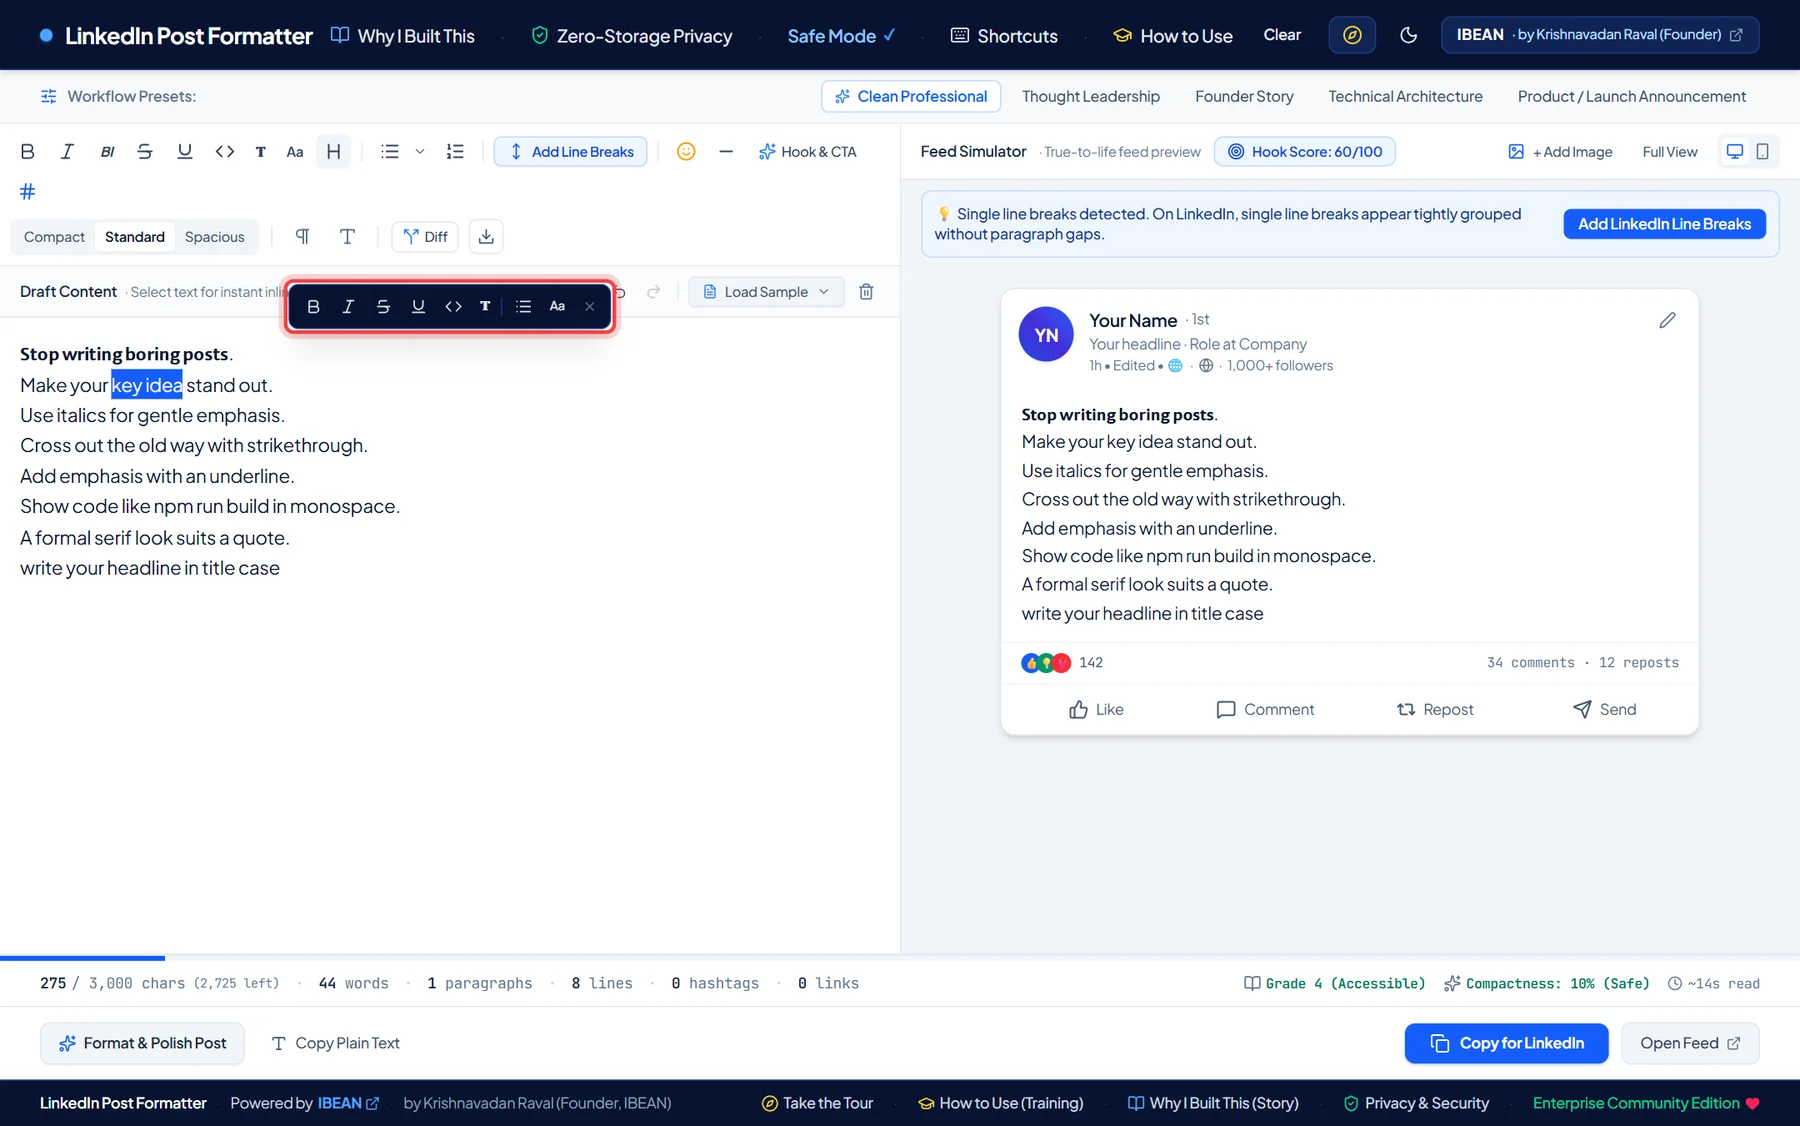Click the redo arrow icon
Image resolution: width=1800 pixels, height=1126 pixels.
point(654,292)
